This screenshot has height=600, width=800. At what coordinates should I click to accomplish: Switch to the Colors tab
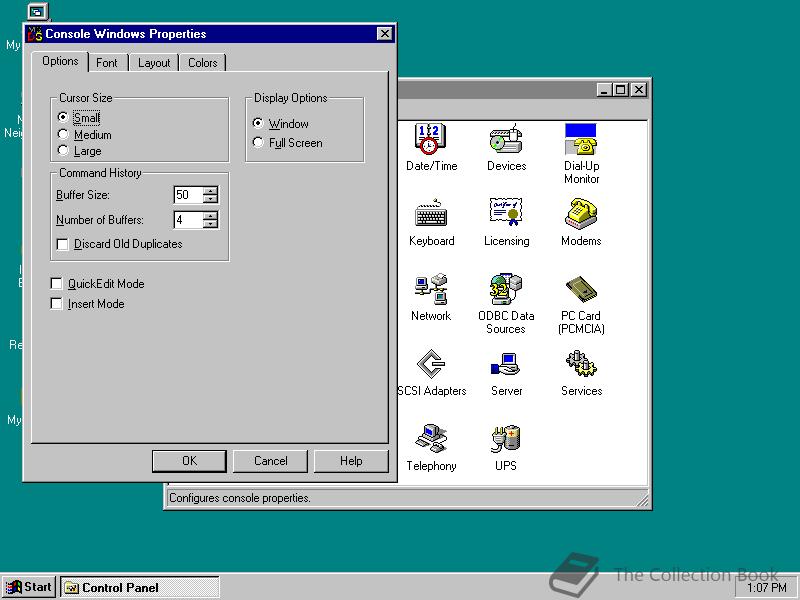[203, 63]
